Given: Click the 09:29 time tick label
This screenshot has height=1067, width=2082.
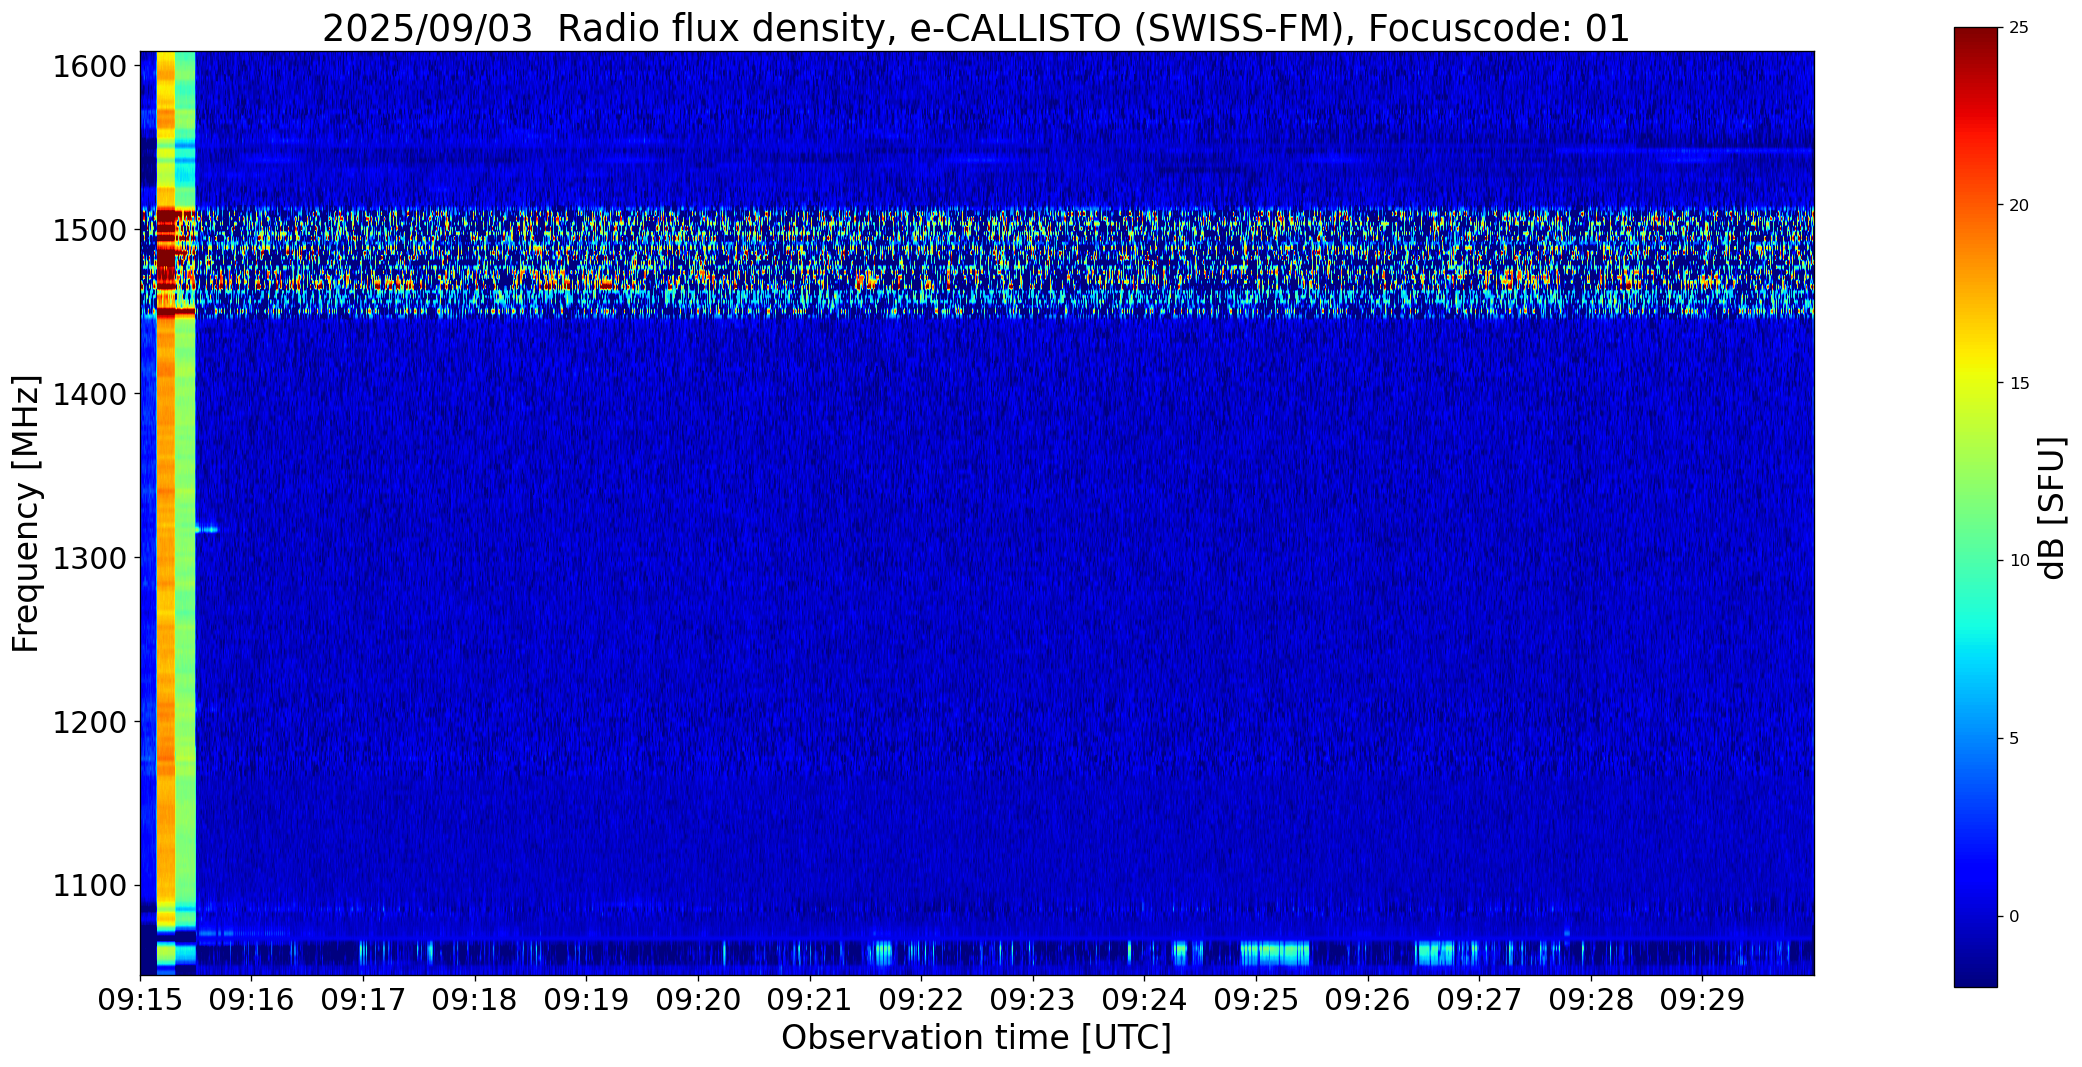Looking at the screenshot, I should pyautogui.click(x=1703, y=1000).
